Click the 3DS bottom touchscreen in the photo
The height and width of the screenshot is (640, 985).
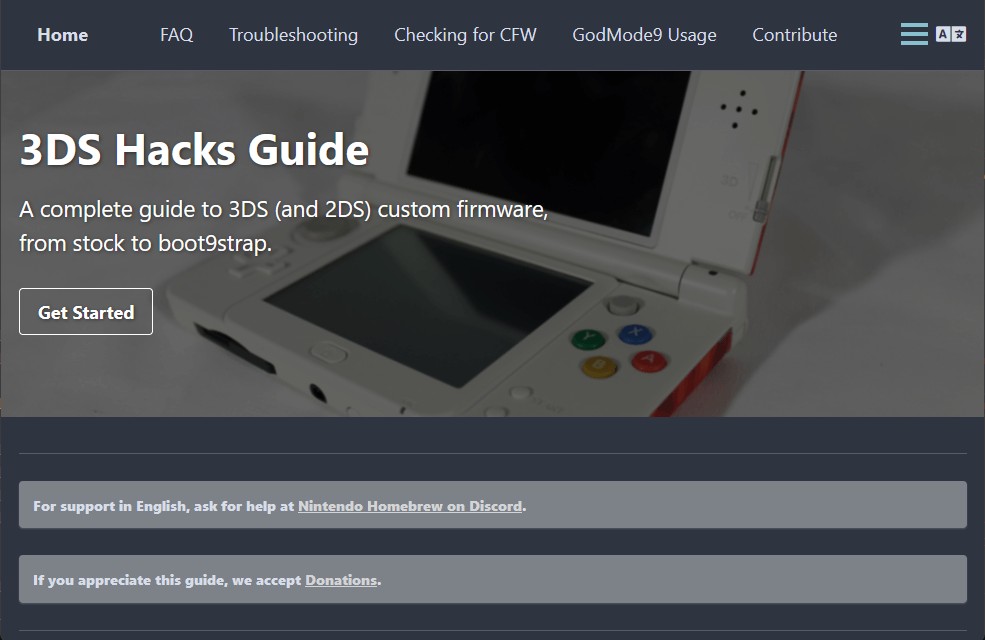coord(430,298)
